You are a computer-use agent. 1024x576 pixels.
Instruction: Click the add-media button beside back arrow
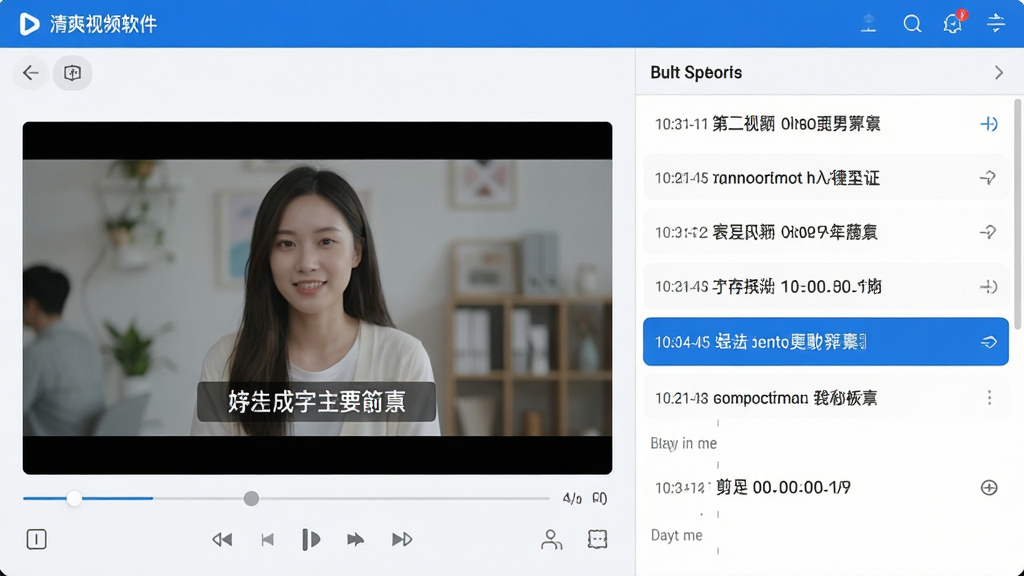pyautogui.click(x=72, y=72)
